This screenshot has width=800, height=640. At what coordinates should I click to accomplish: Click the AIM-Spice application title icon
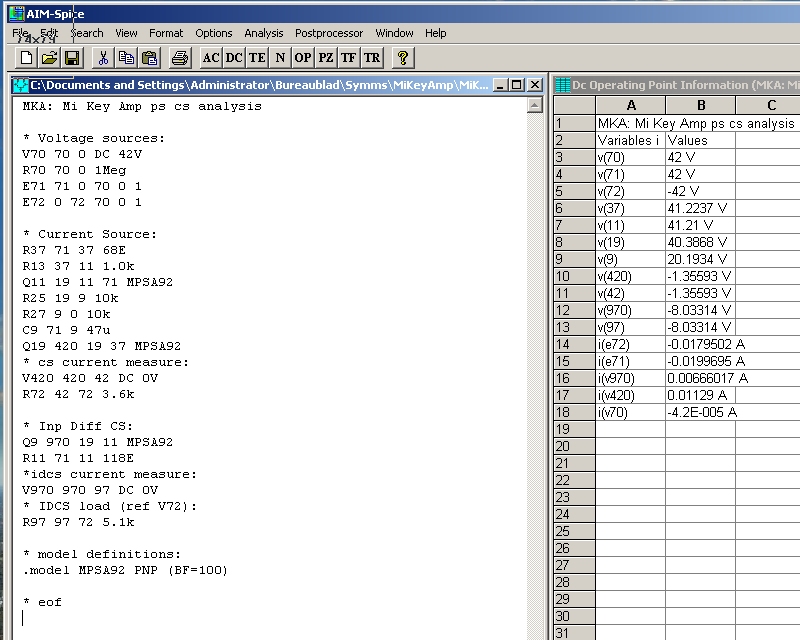click(x=16, y=14)
